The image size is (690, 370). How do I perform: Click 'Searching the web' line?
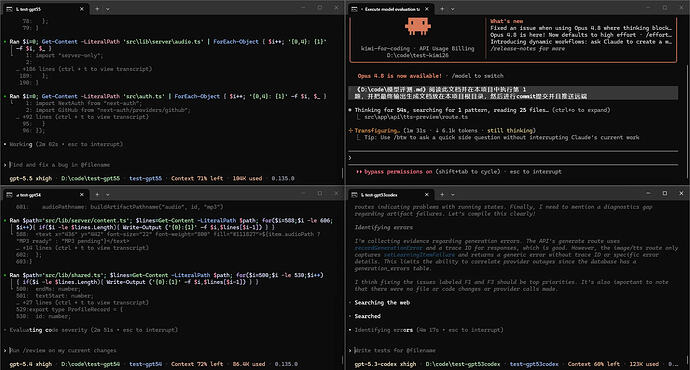(x=382, y=303)
